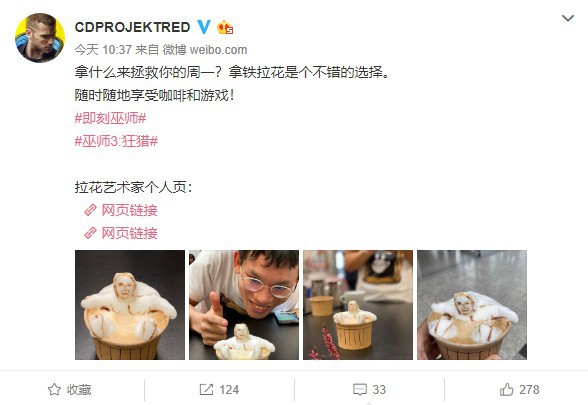Image resolution: width=588 pixels, height=405 pixels.
Task: Click the orange crown membership badge
Action: click(225, 27)
